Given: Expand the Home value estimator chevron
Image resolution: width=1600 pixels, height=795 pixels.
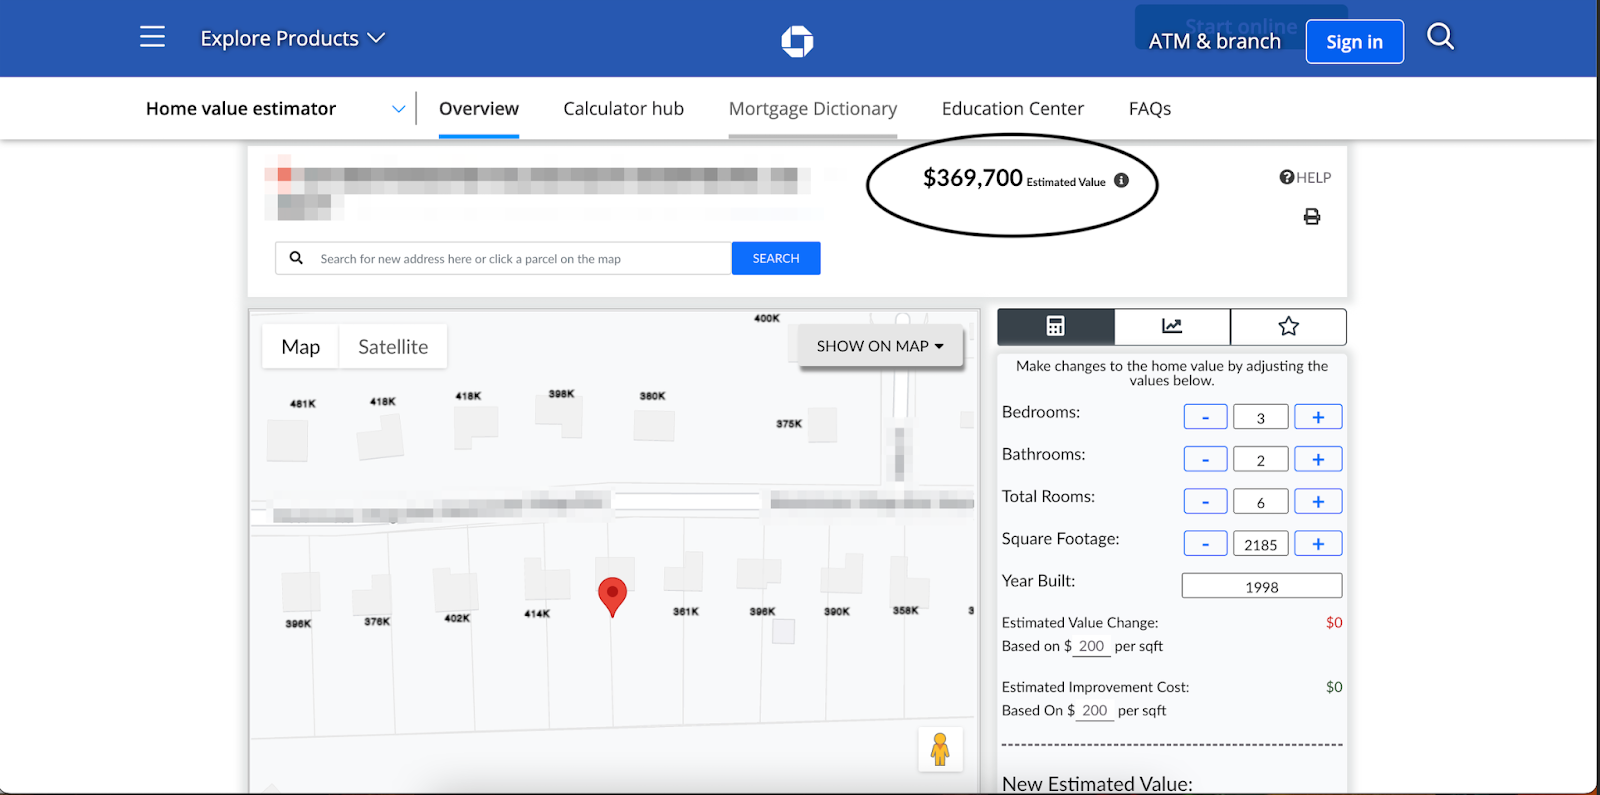Looking at the screenshot, I should coord(398,109).
